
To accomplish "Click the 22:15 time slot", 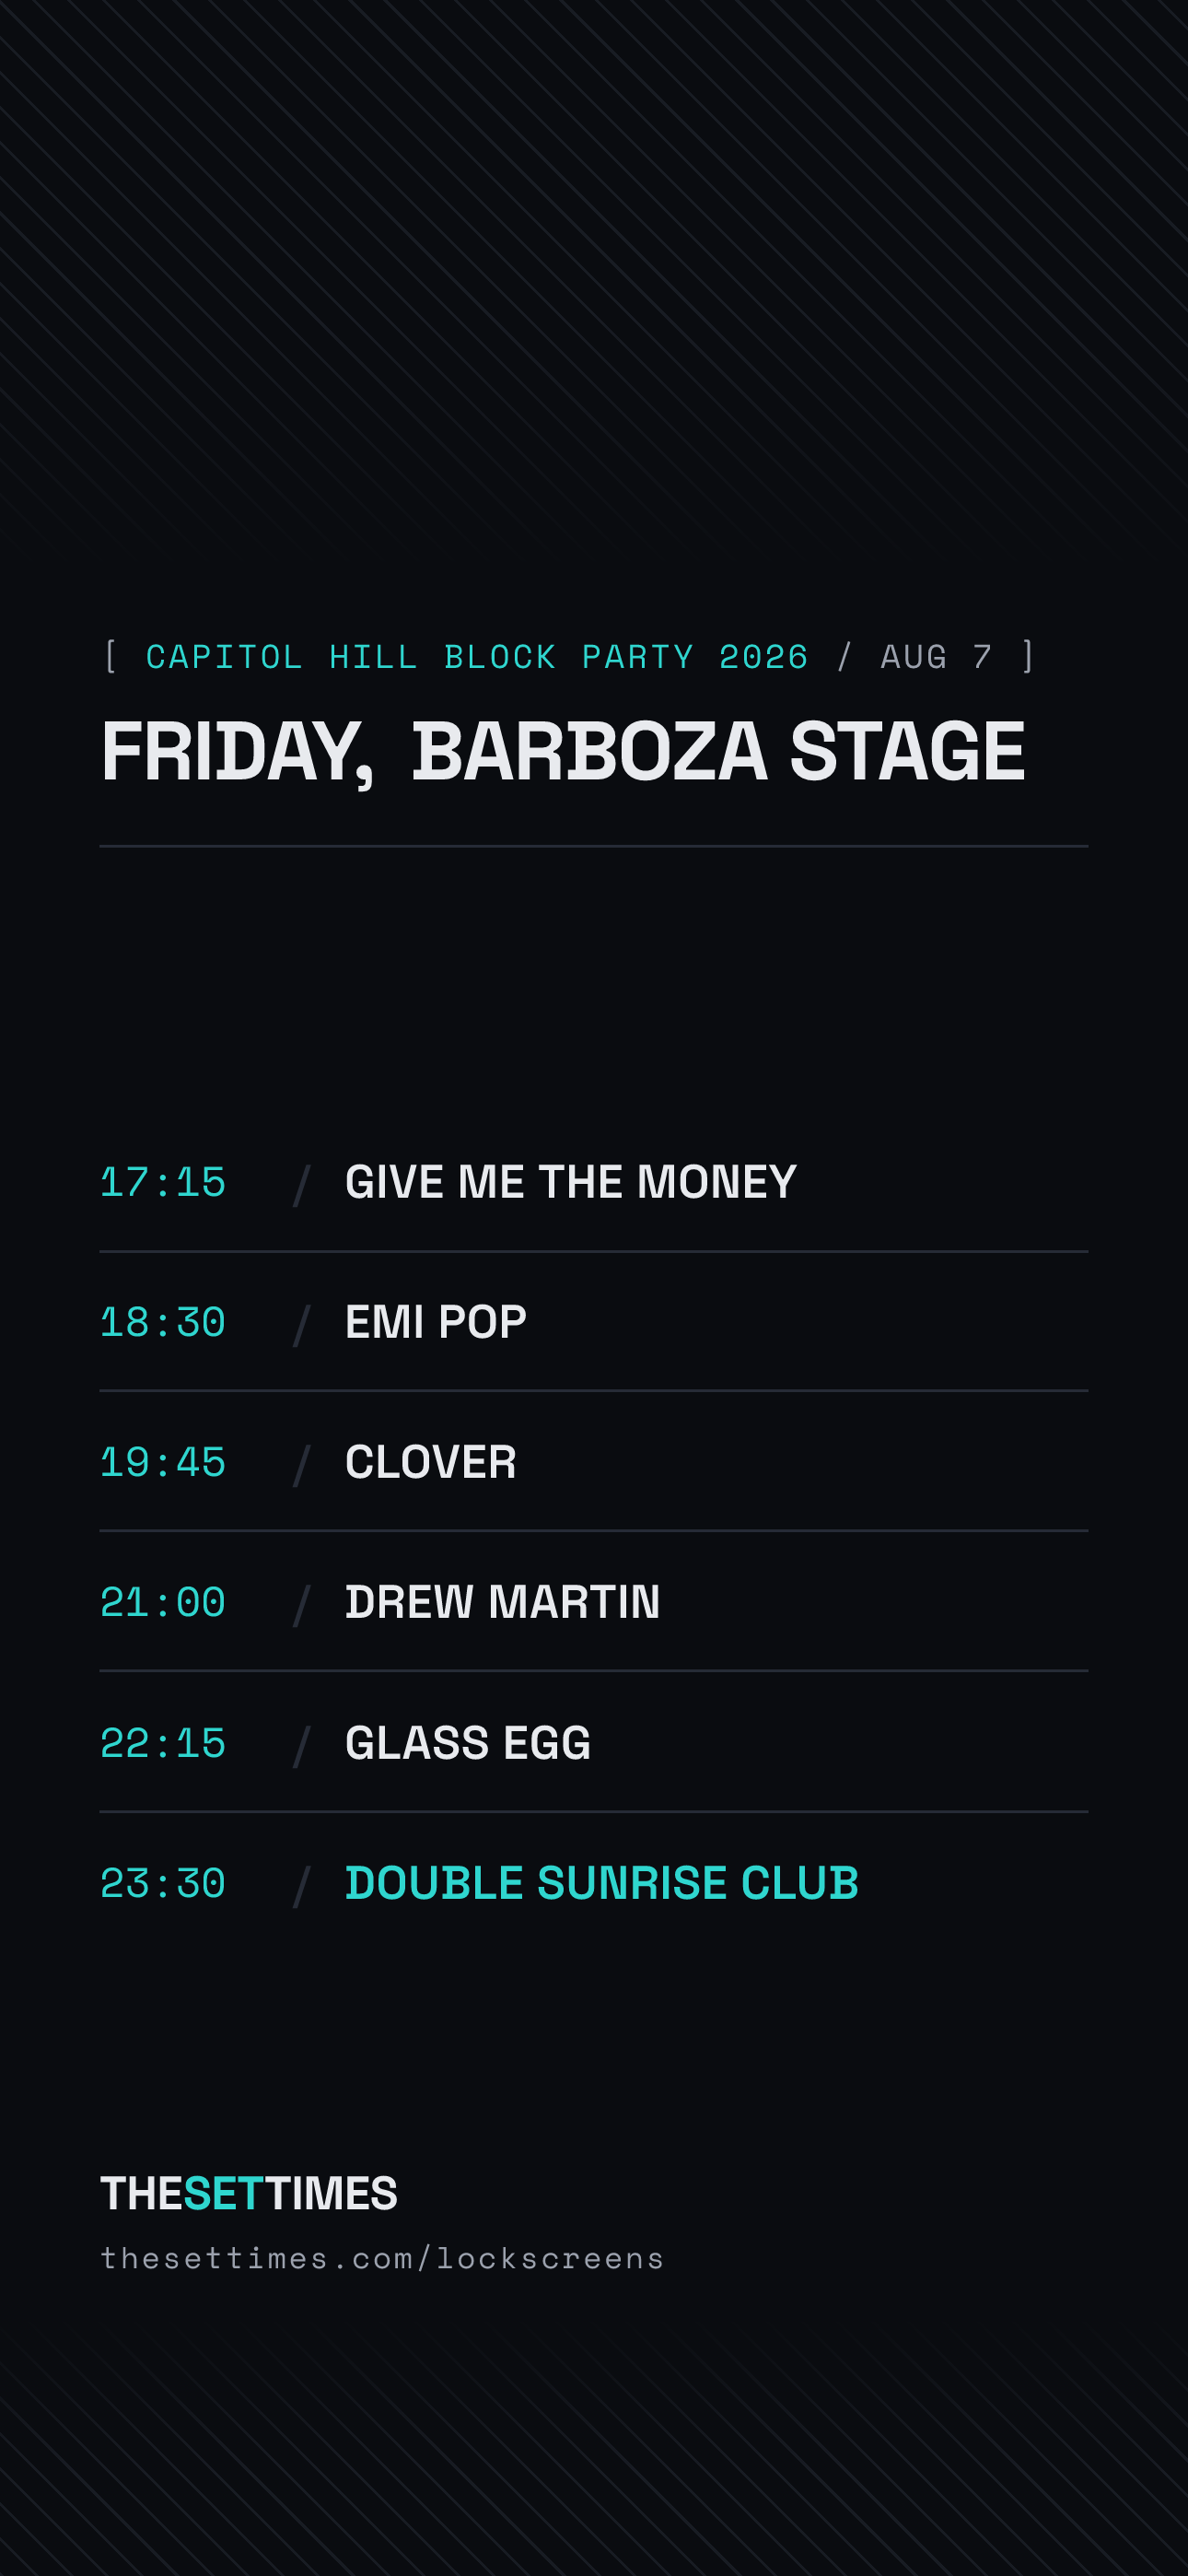I will [163, 1744].
